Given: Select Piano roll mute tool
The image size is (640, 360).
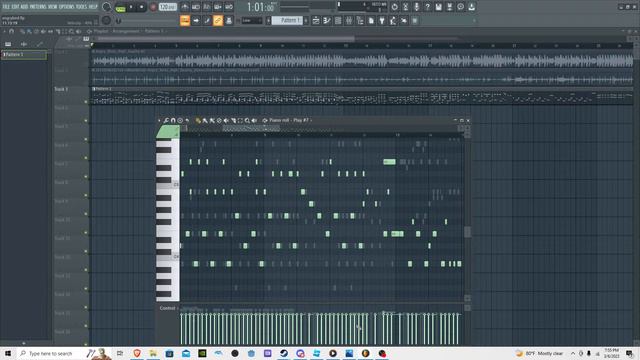Looking at the screenshot, I should [226, 120].
